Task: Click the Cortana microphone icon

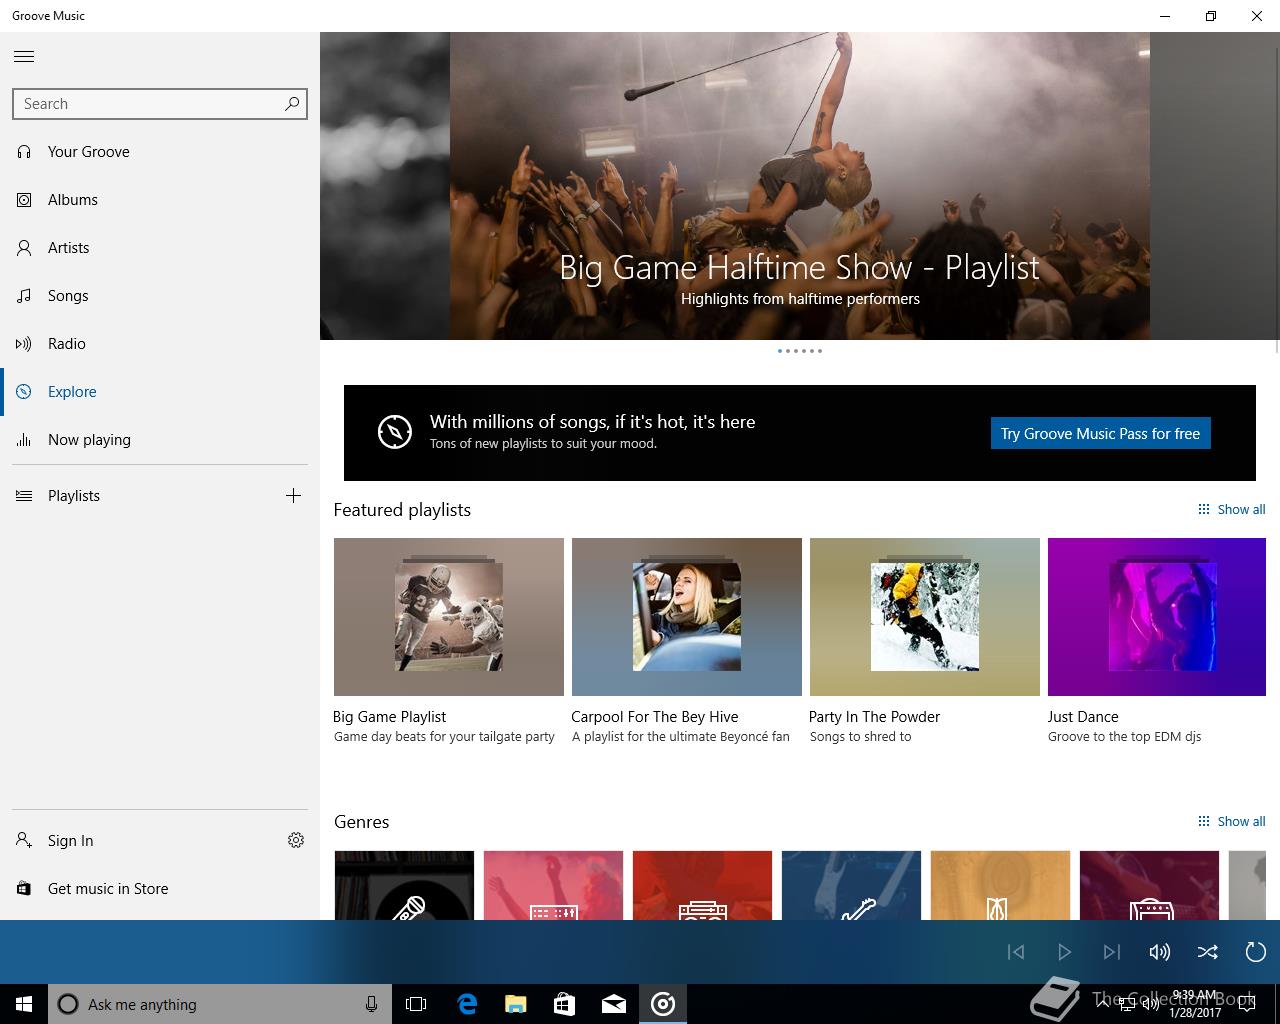Action: 371,1004
